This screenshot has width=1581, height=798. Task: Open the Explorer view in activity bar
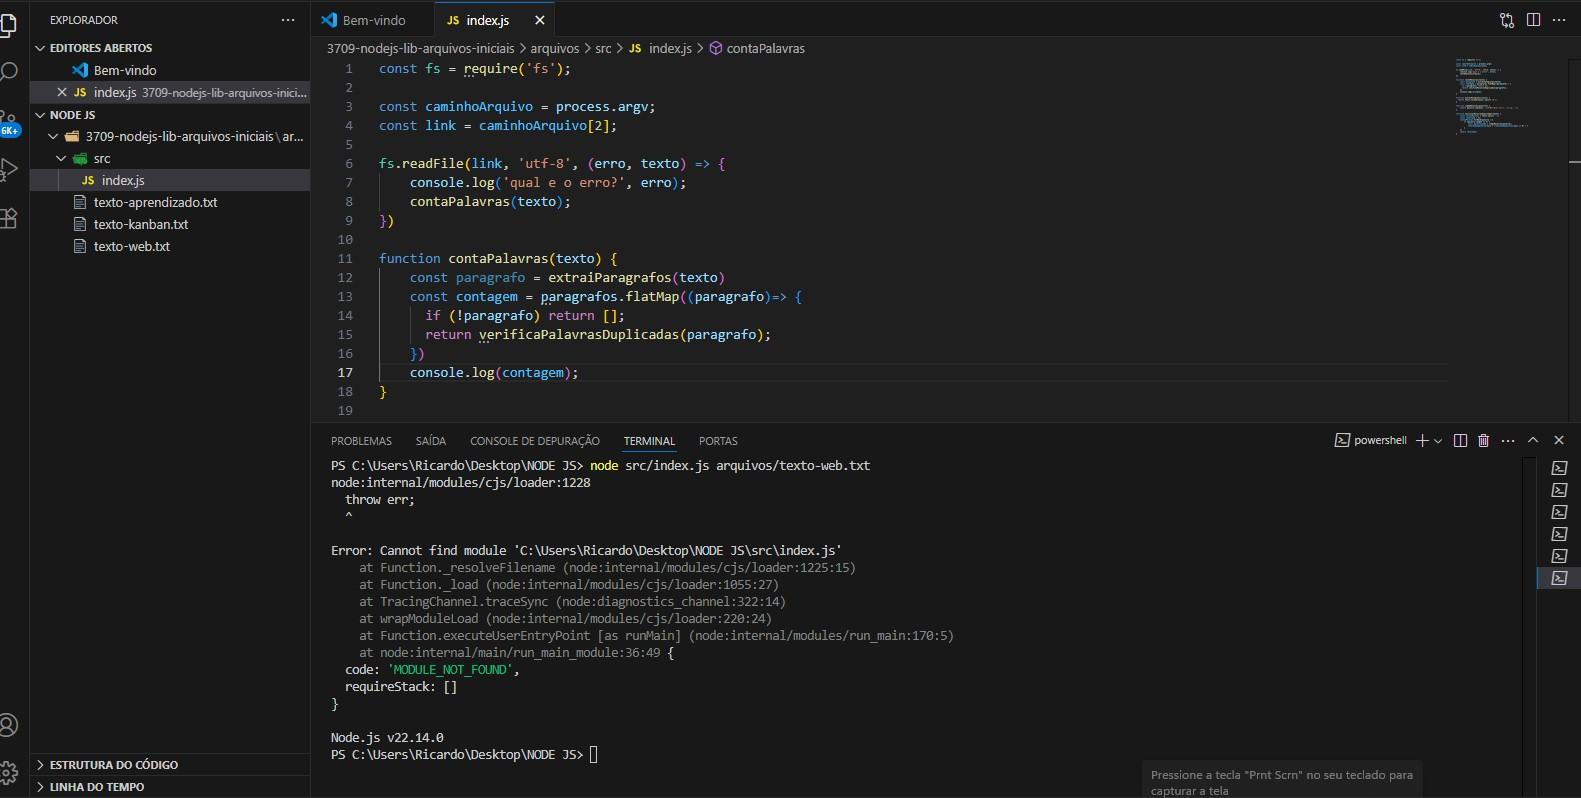(x=8, y=24)
